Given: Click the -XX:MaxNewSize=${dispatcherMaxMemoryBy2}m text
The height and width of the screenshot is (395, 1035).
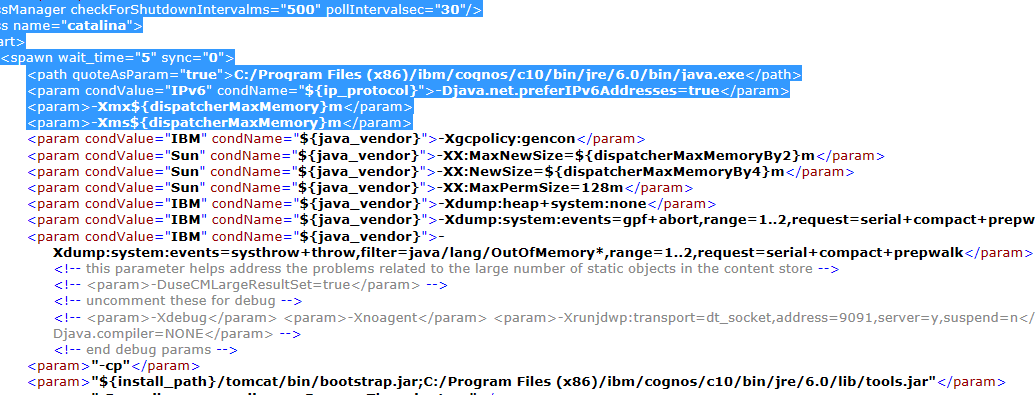Looking at the screenshot, I should (627, 155).
